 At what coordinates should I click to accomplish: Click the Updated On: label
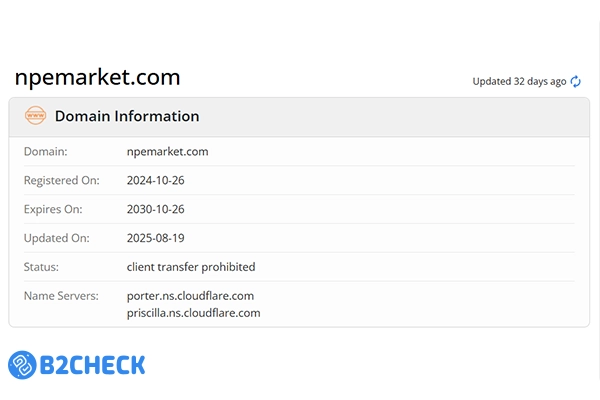tap(54, 239)
